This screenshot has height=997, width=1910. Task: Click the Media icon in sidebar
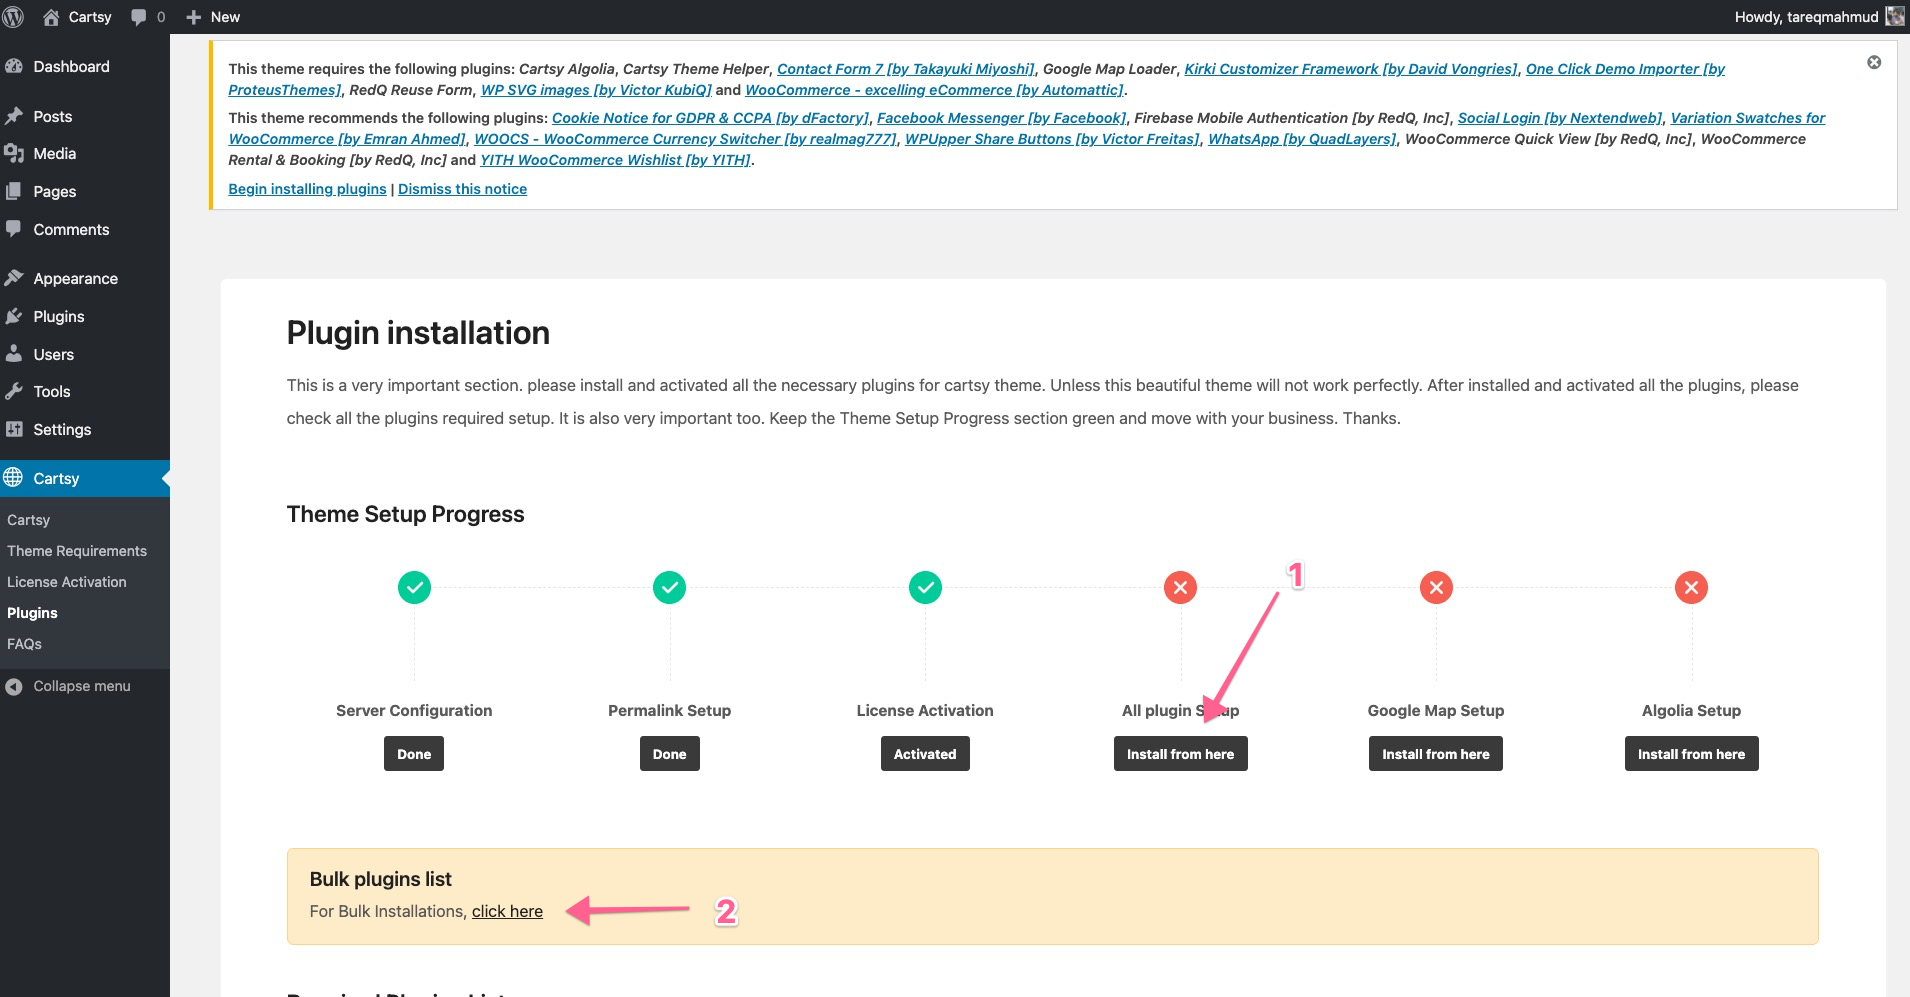[x=14, y=153]
